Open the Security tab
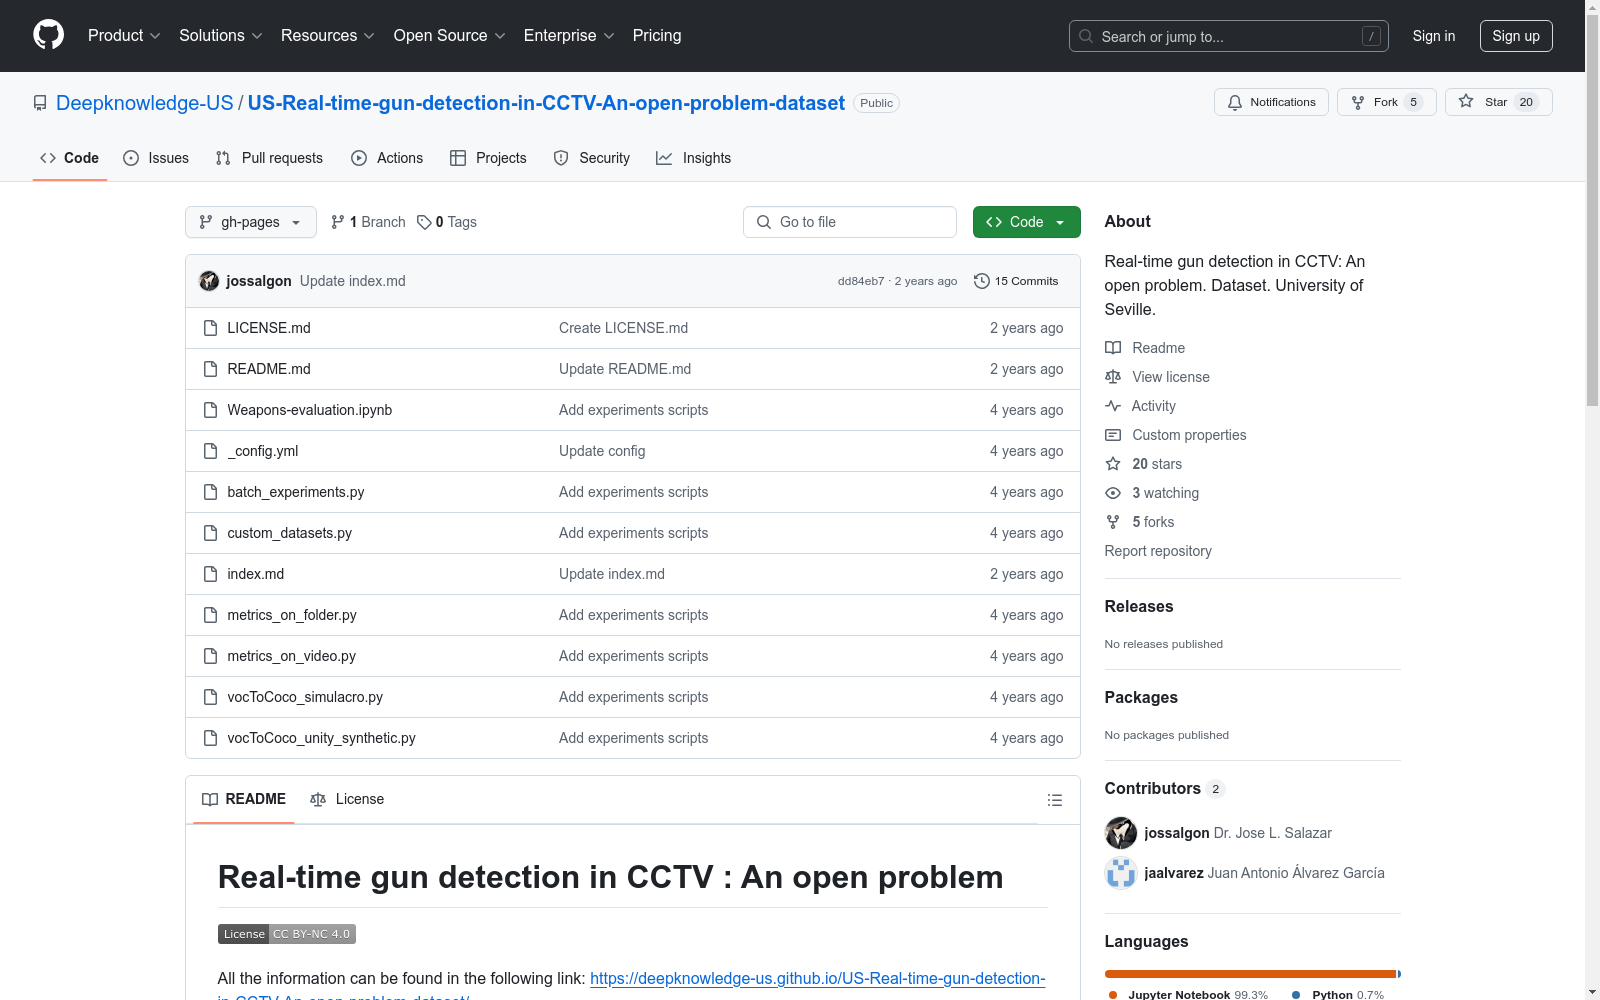Image resolution: width=1600 pixels, height=1000 pixels. (592, 158)
